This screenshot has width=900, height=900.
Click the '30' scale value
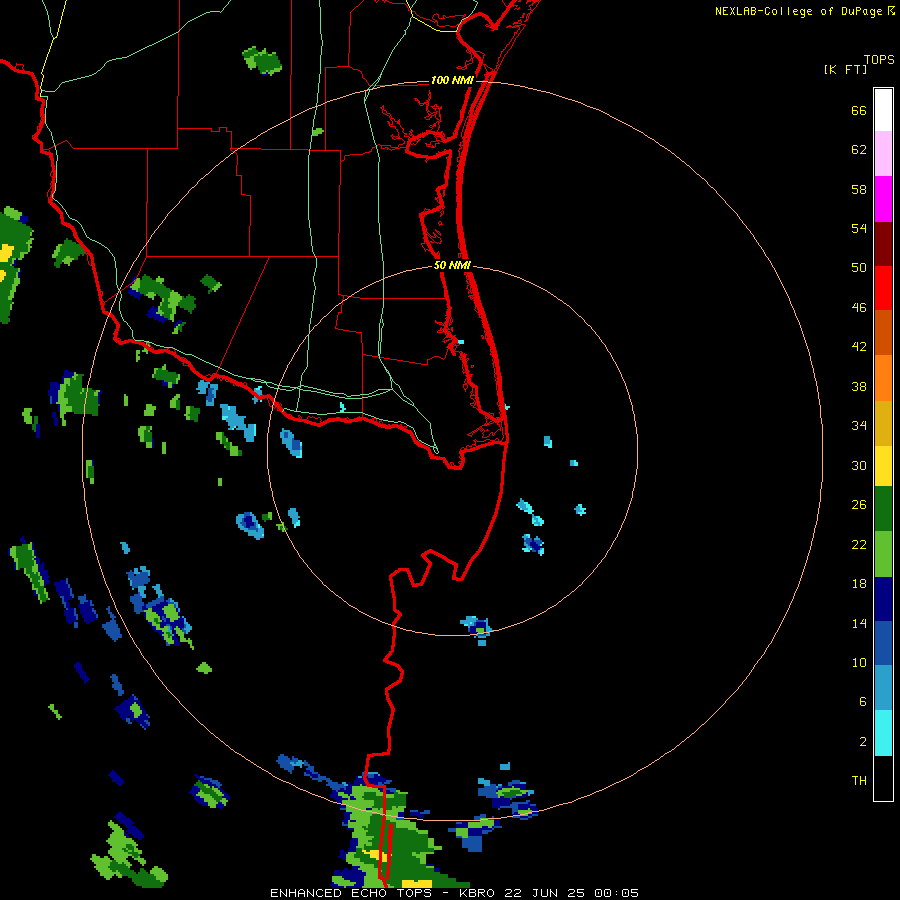pyautogui.click(x=859, y=465)
